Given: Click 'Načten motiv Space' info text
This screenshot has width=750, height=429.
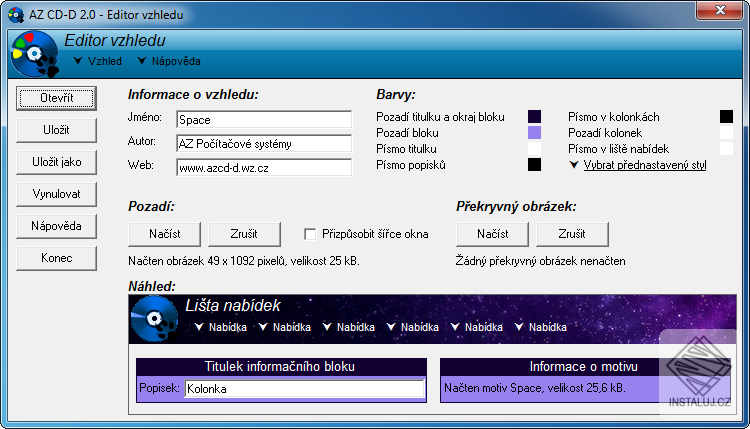Looking at the screenshot, I should tap(535, 388).
